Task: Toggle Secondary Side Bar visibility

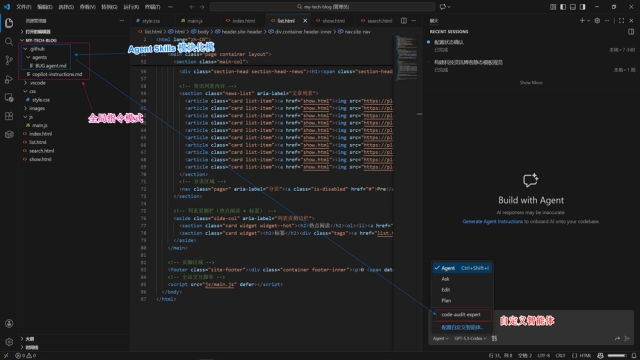Action: 582,7
